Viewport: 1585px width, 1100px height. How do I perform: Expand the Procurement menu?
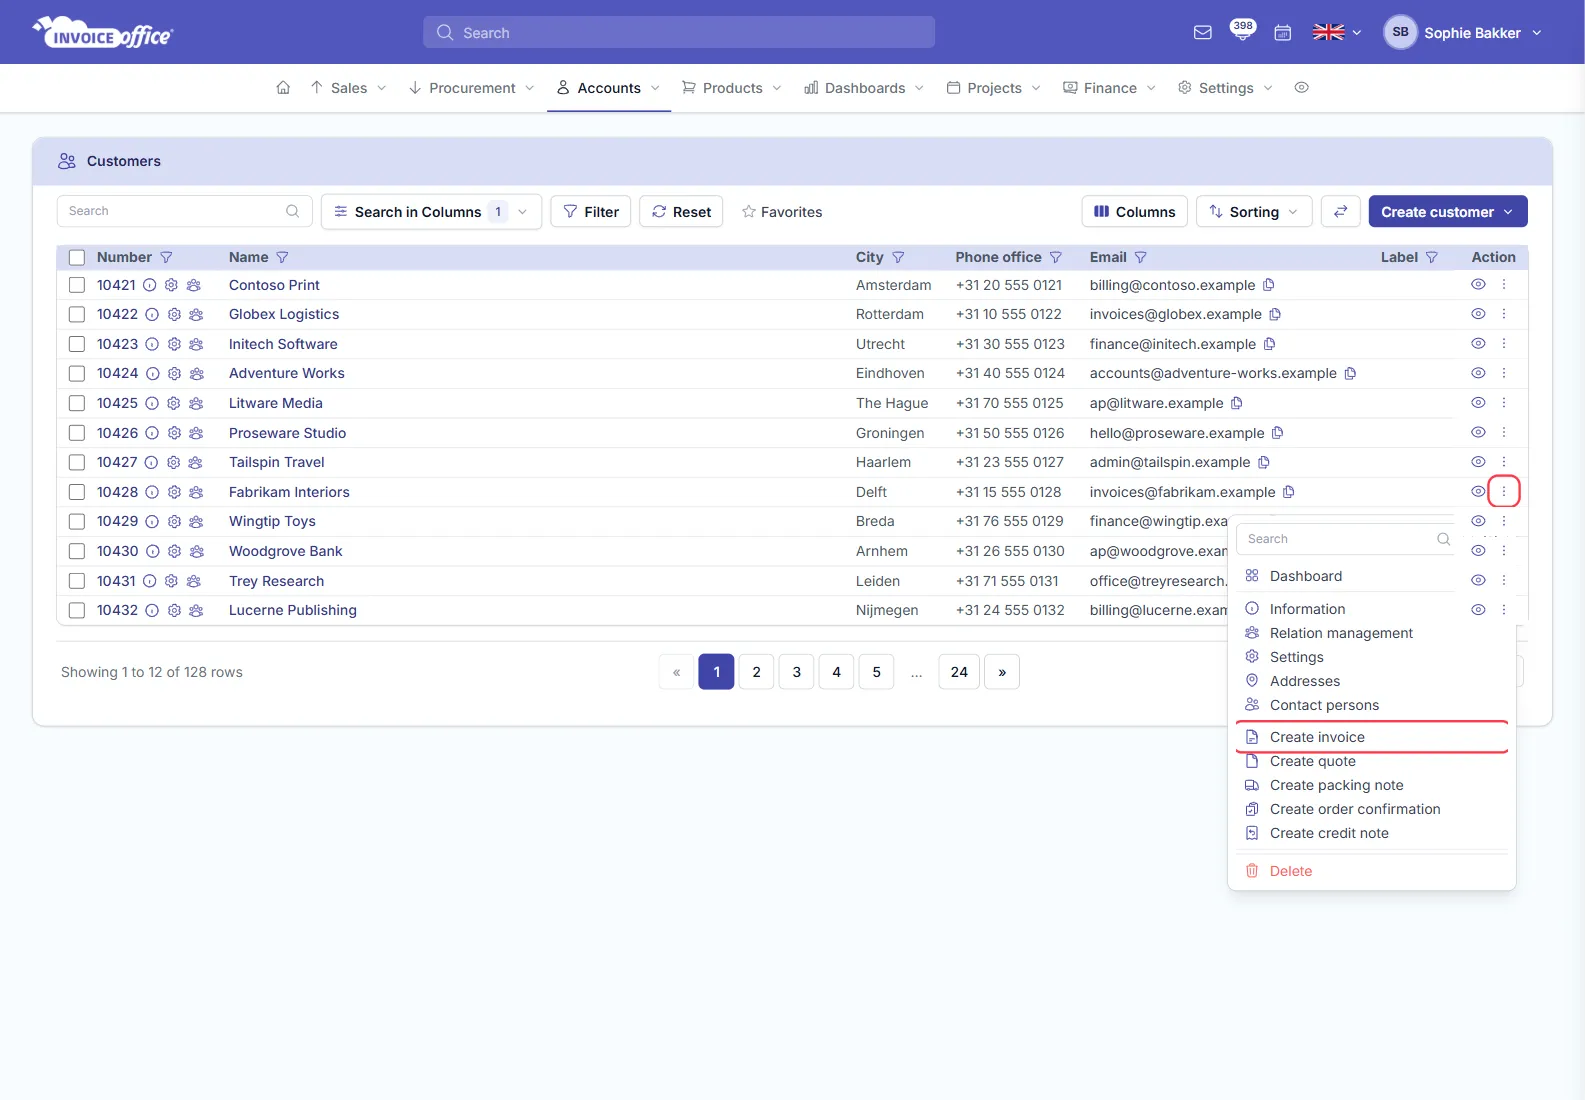(472, 88)
